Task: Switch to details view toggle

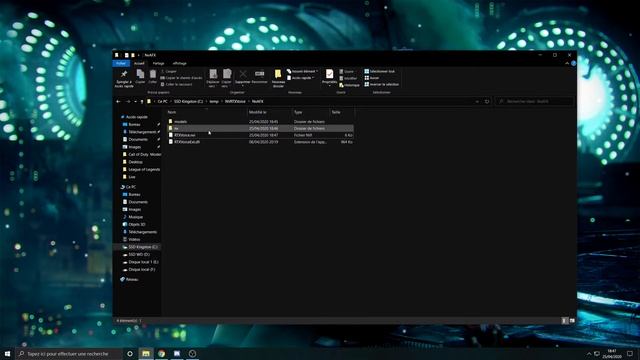Action: tap(565, 321)
